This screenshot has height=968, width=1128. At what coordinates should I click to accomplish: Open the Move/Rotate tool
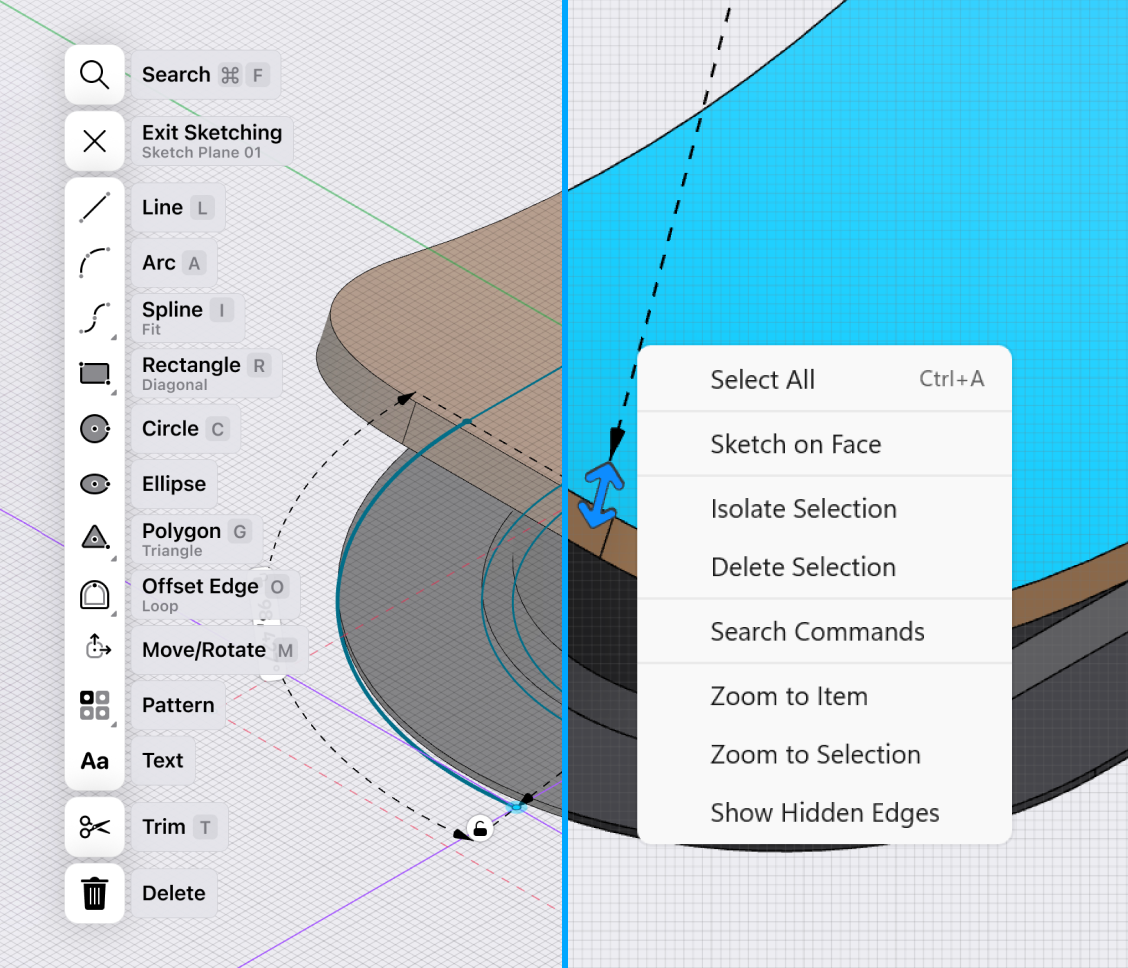coord(95,649)
